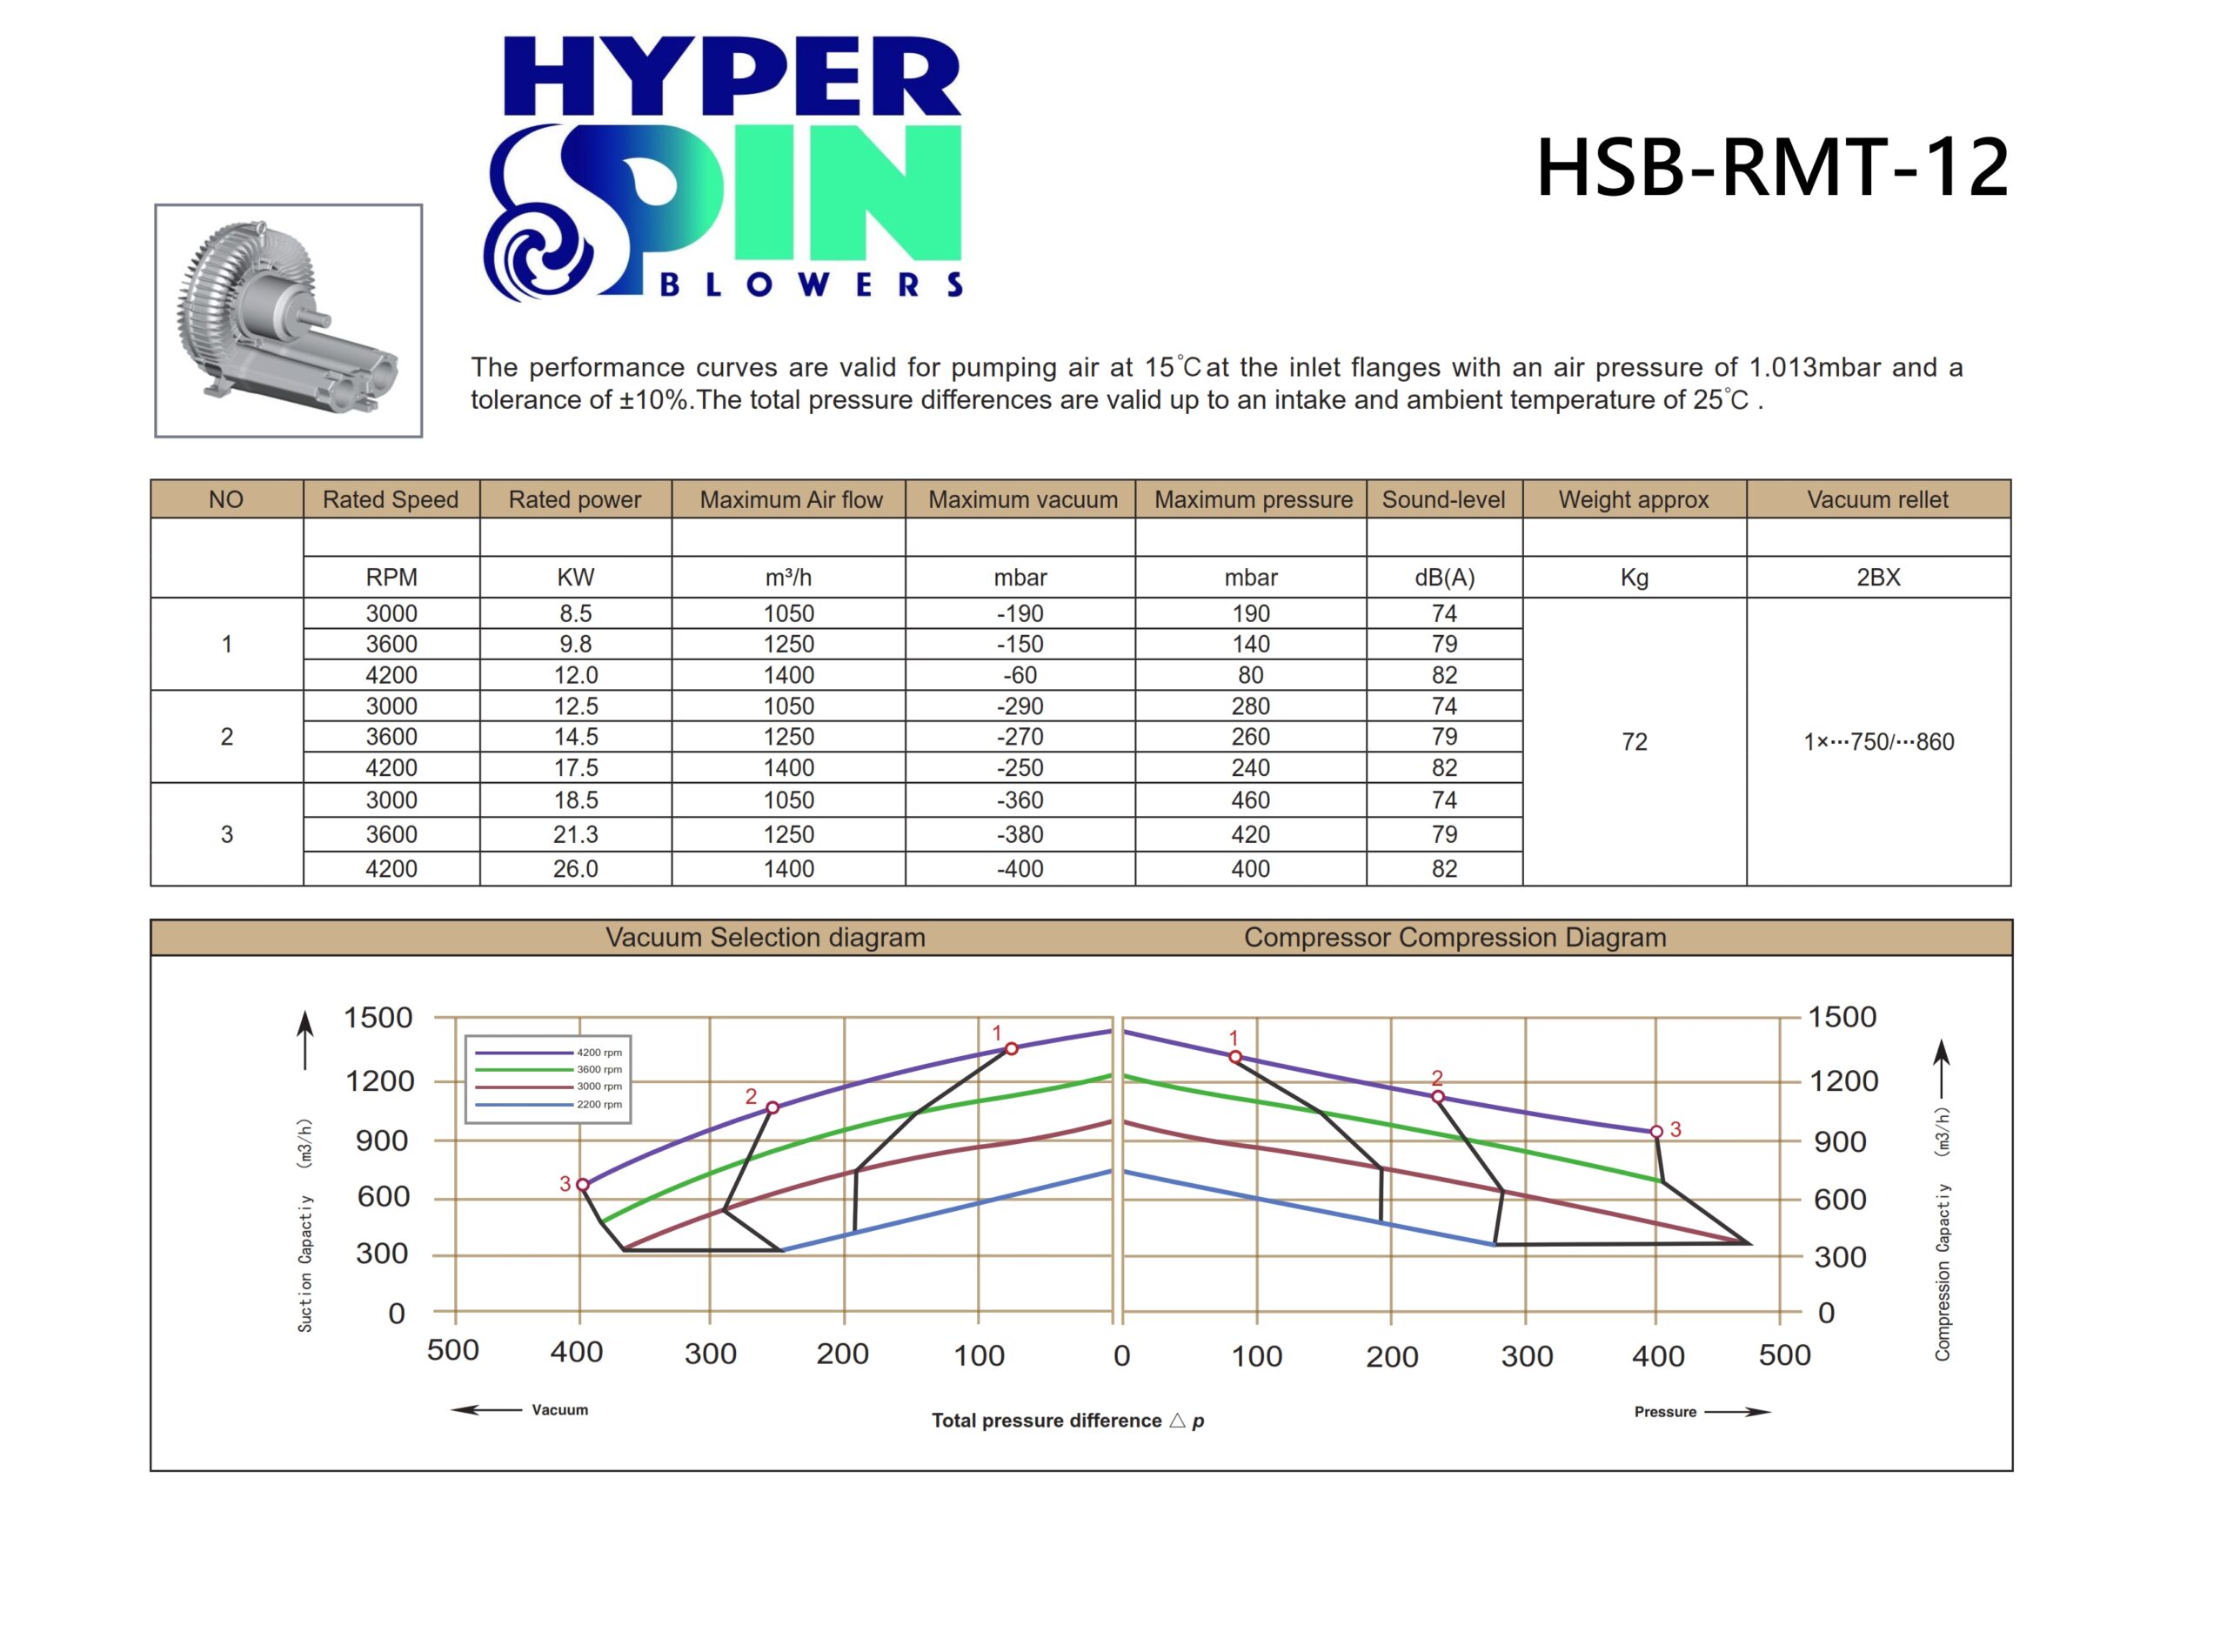Click the right Pressure direction arrow
The height and width of the screenshot is (1652, 2227).
pos(1737,1412)
